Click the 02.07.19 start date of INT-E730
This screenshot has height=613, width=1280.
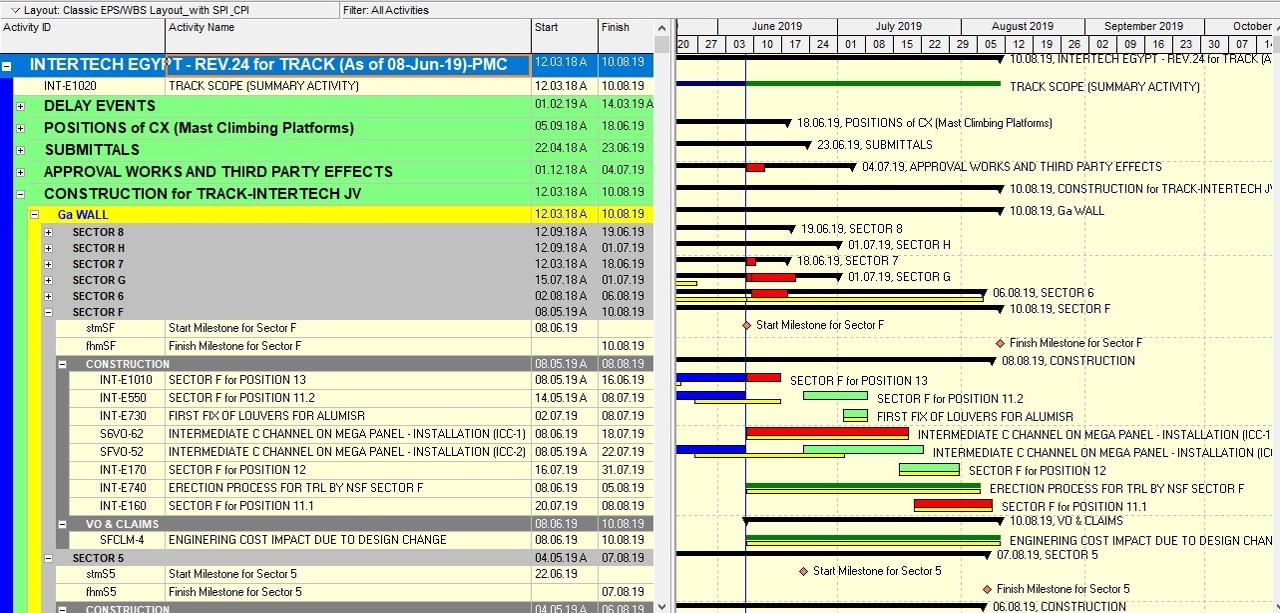[565, 416]
